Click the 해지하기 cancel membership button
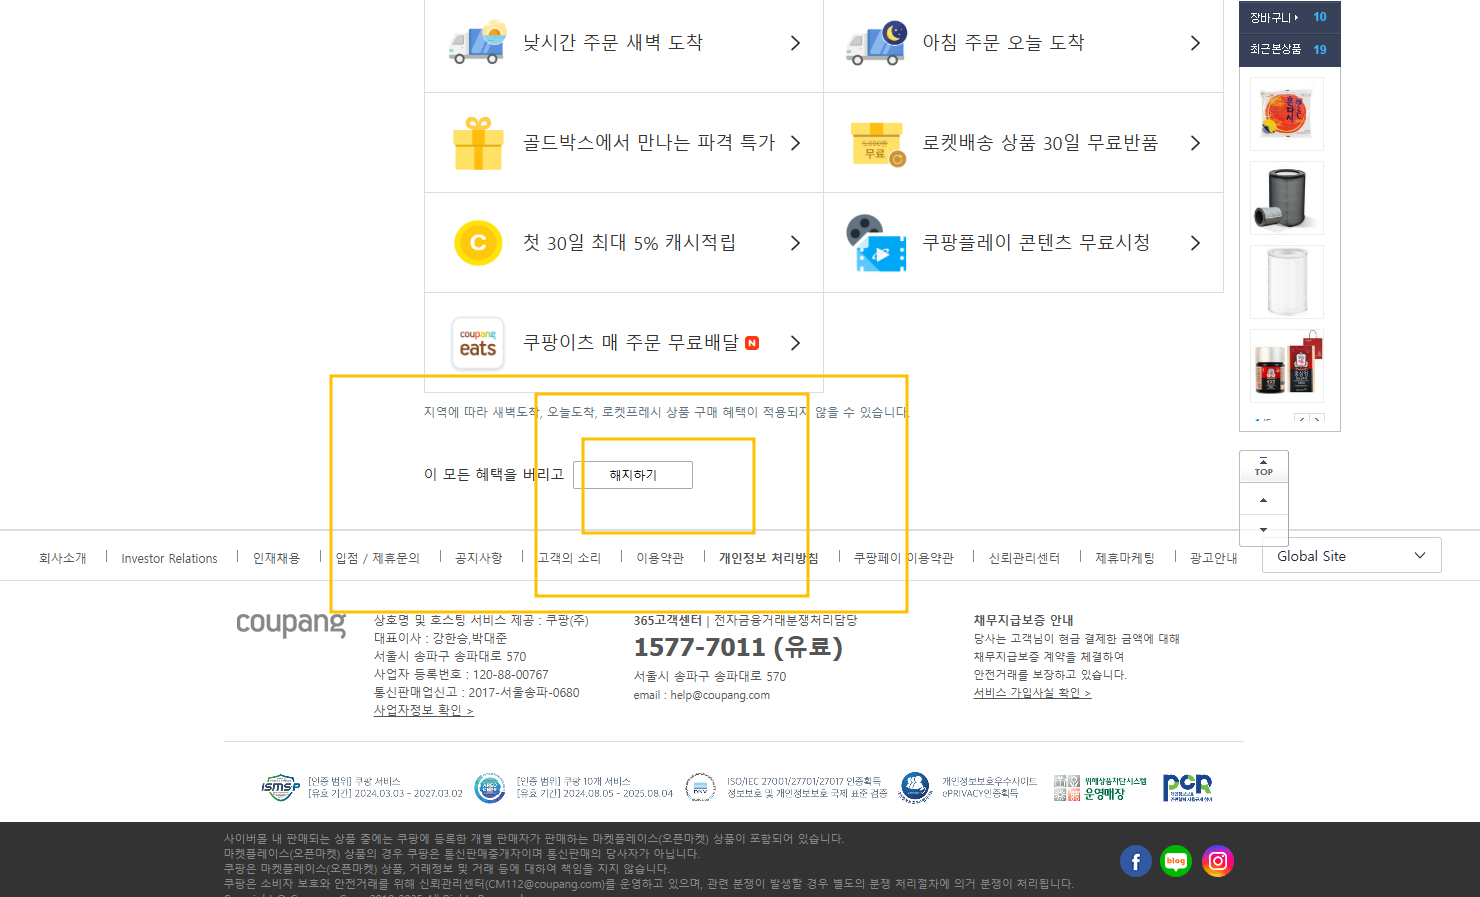 633,475
